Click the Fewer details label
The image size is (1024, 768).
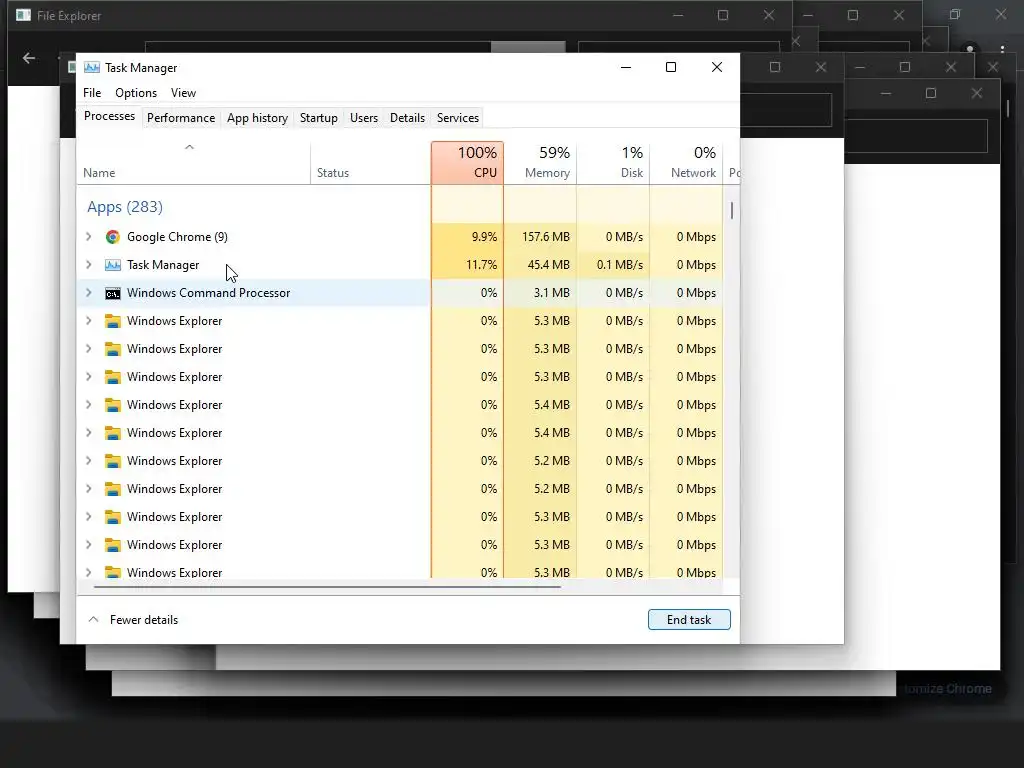(144, 620)
